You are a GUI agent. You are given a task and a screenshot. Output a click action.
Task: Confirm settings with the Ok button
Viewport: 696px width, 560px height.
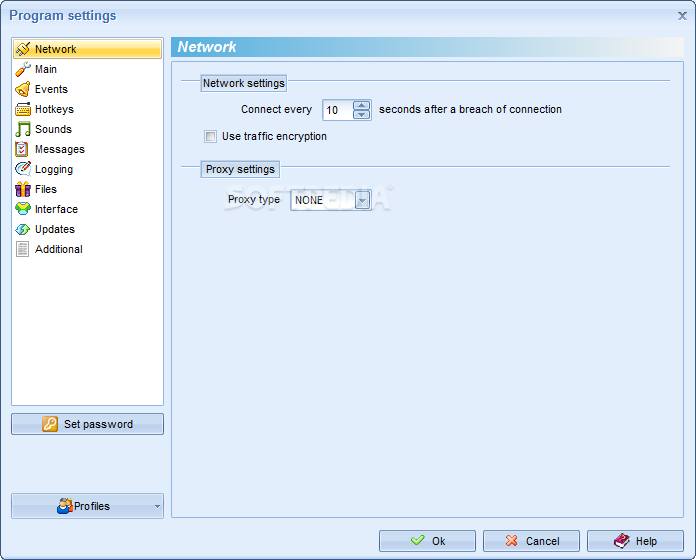point(427,541)
